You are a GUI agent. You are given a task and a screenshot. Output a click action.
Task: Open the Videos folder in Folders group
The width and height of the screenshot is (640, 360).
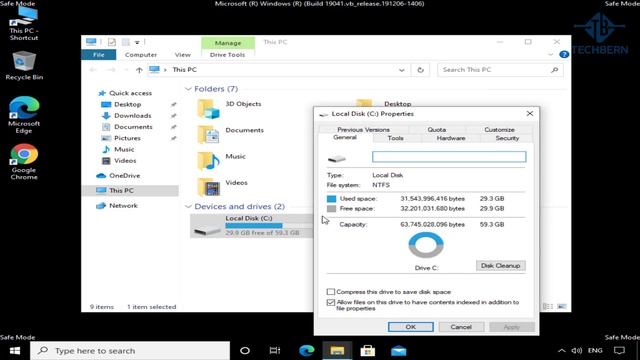pyautogui.click(x=223, y=187)
